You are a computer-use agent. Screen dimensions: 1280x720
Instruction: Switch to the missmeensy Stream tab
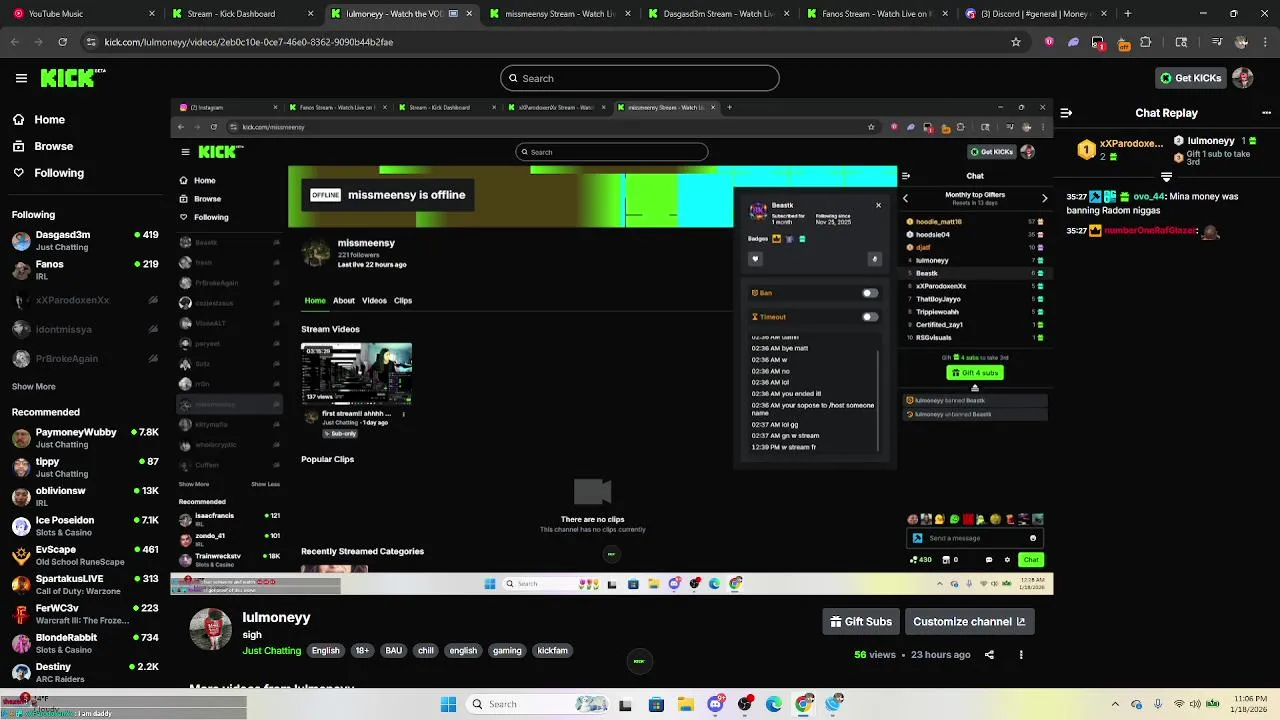[561, 14]
